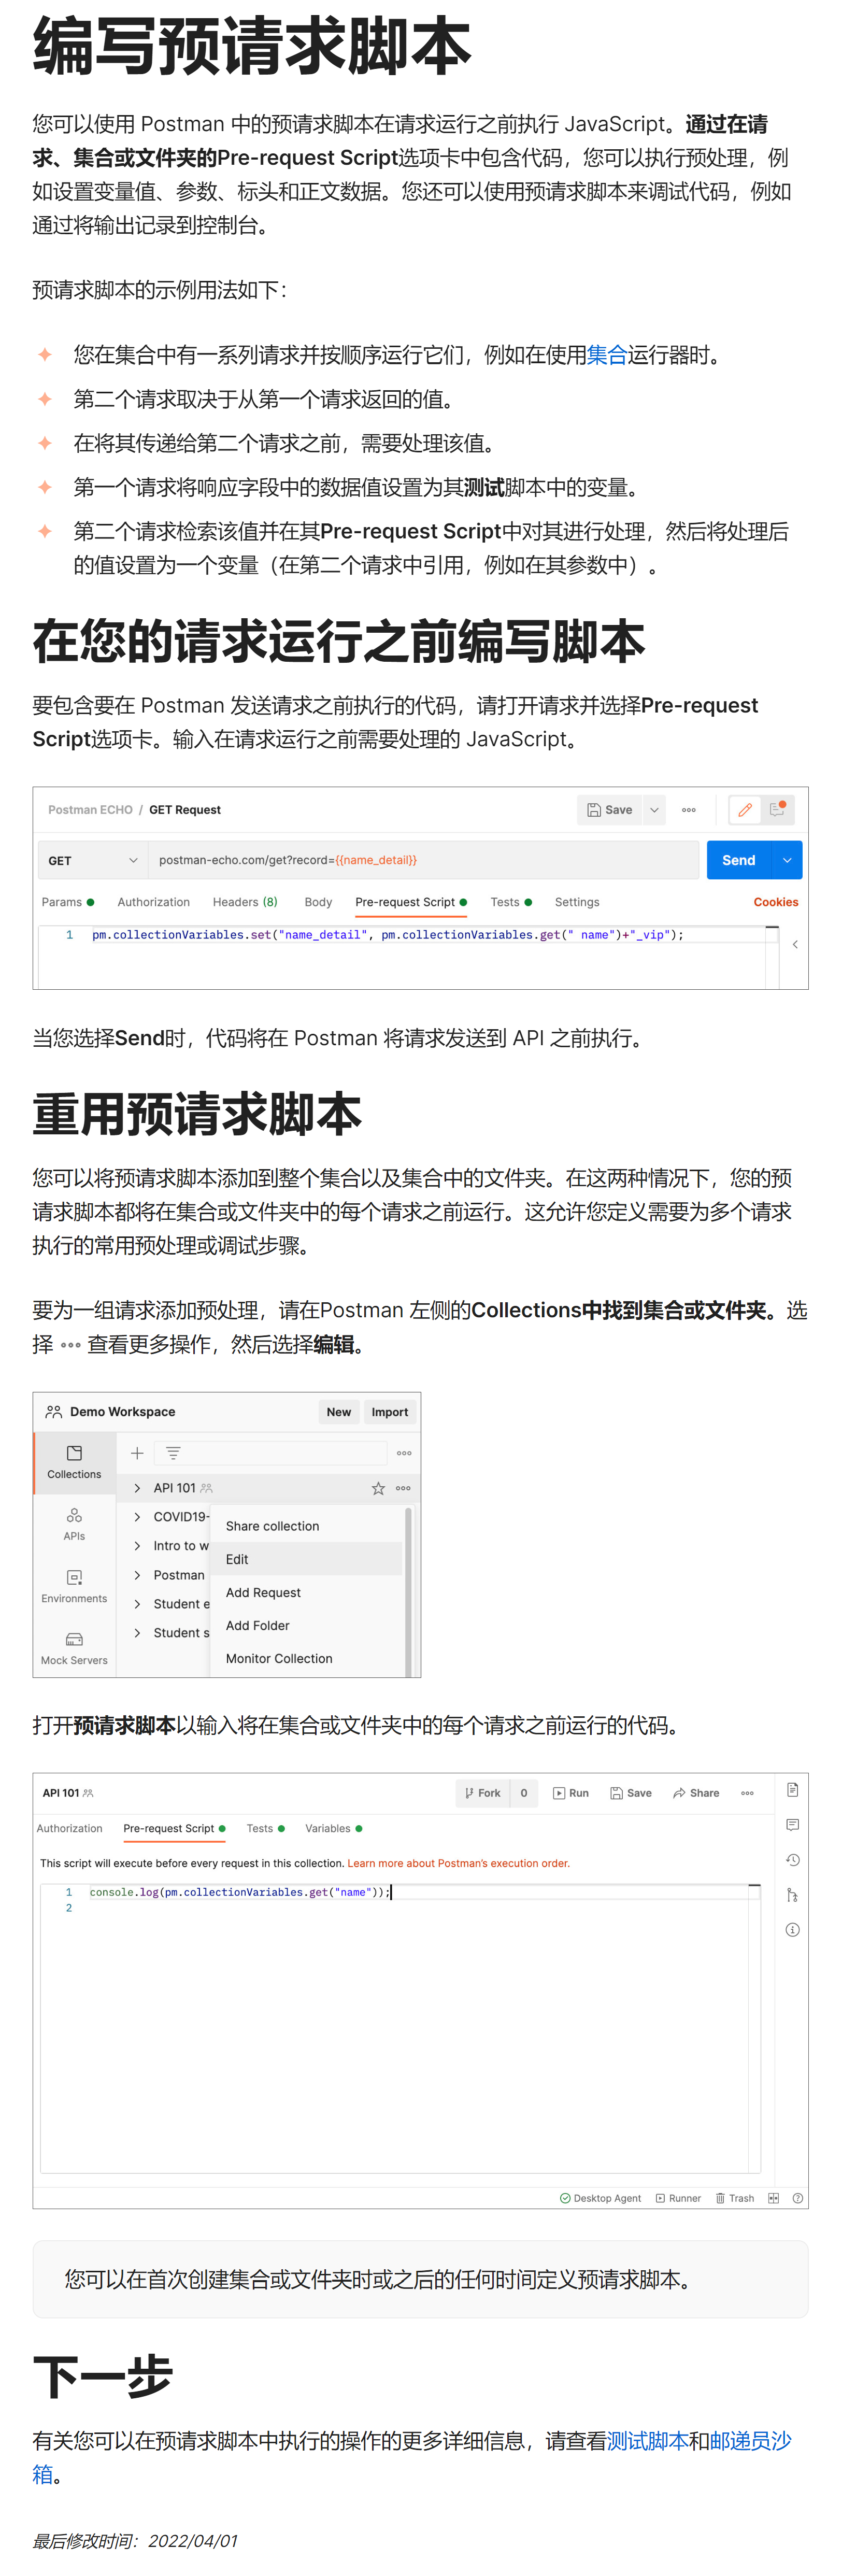Open the comments icon in right sidebar
Viewport: 842px width, 2576px height.
click(792, 1825)
